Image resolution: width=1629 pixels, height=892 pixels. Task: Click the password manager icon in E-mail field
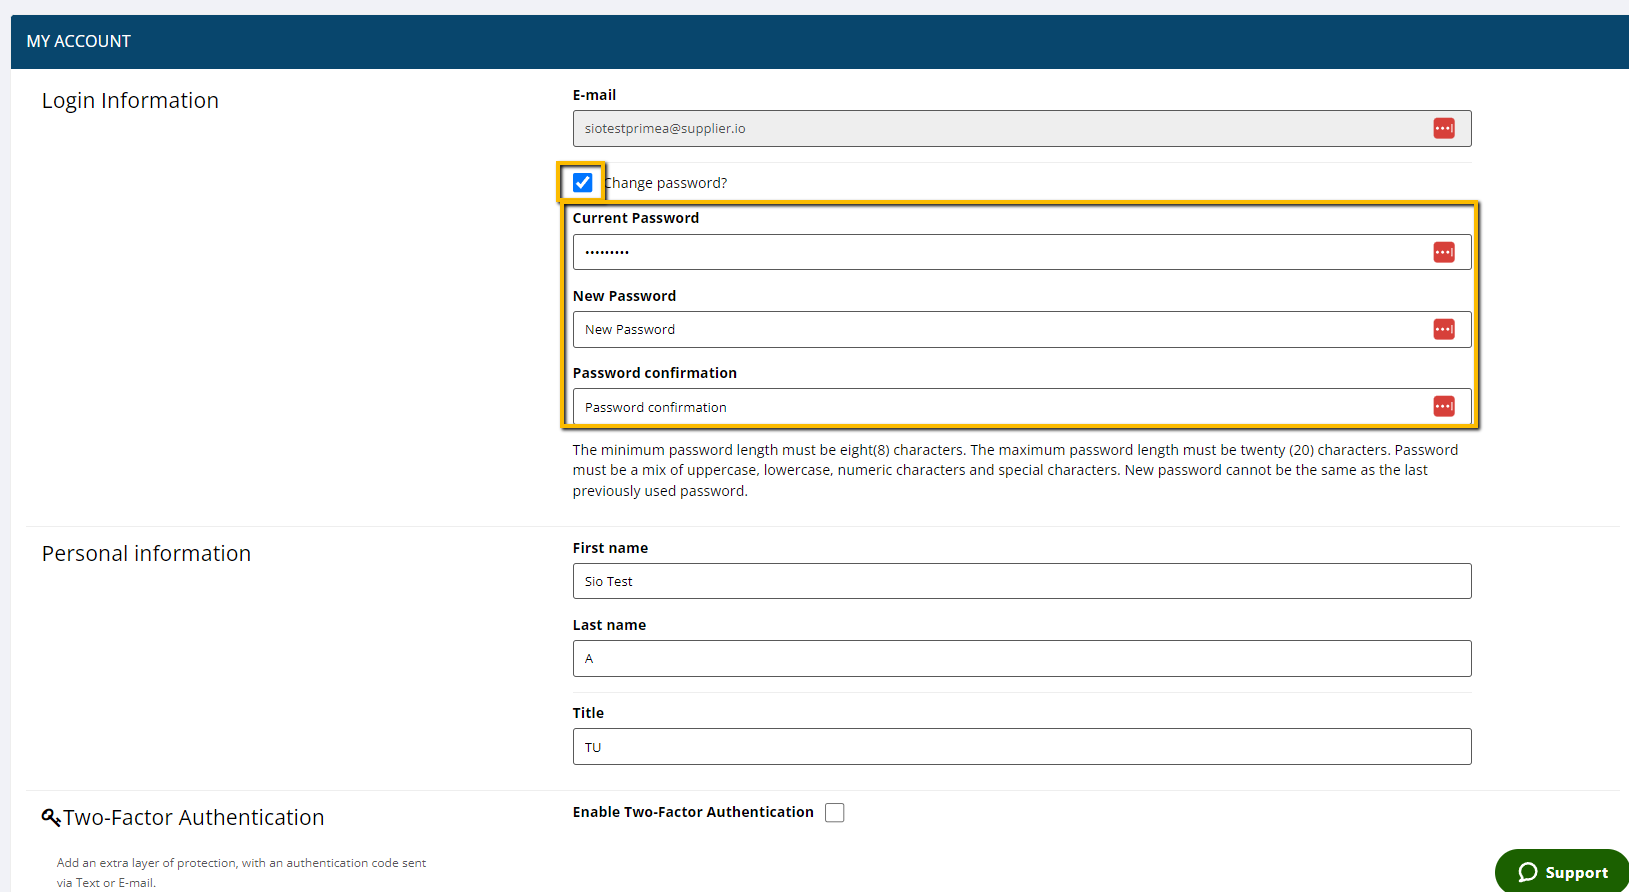click(1443, 128)
